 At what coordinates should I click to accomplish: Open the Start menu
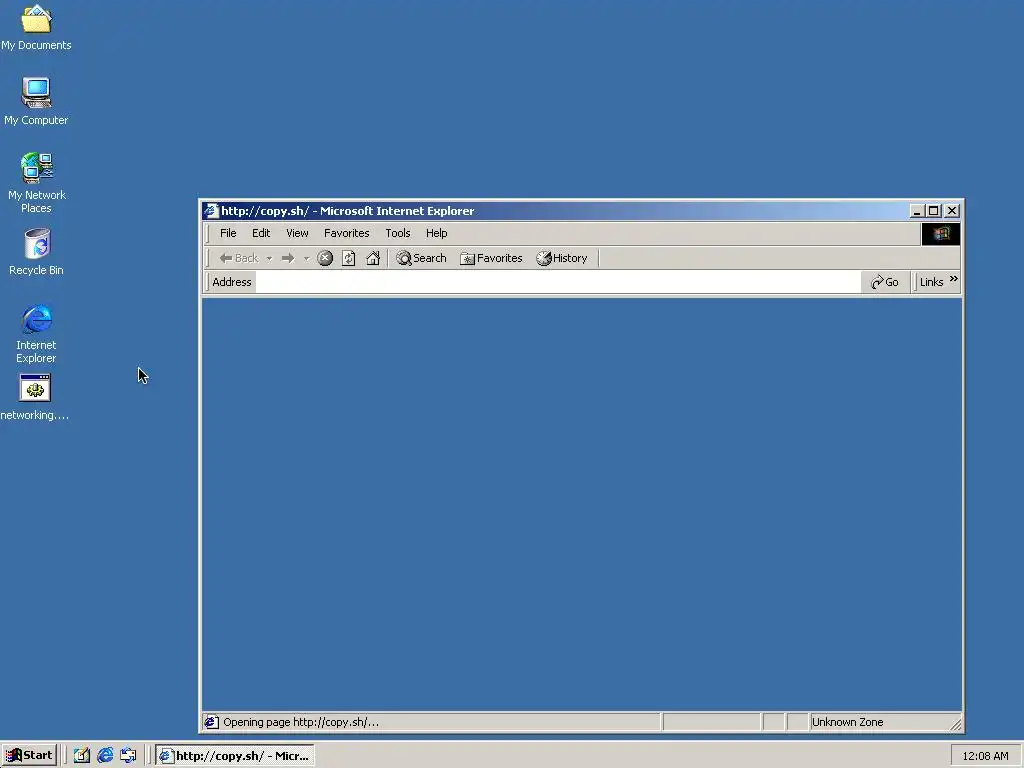pos(29,756)
